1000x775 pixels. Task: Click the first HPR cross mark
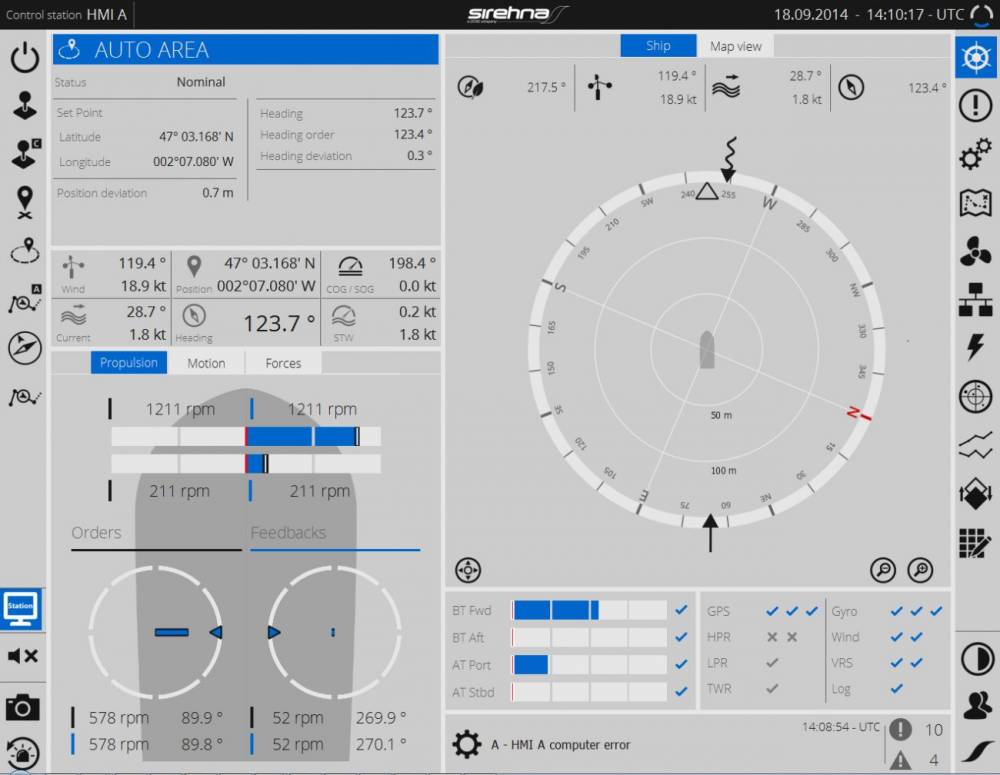point(772,637)
